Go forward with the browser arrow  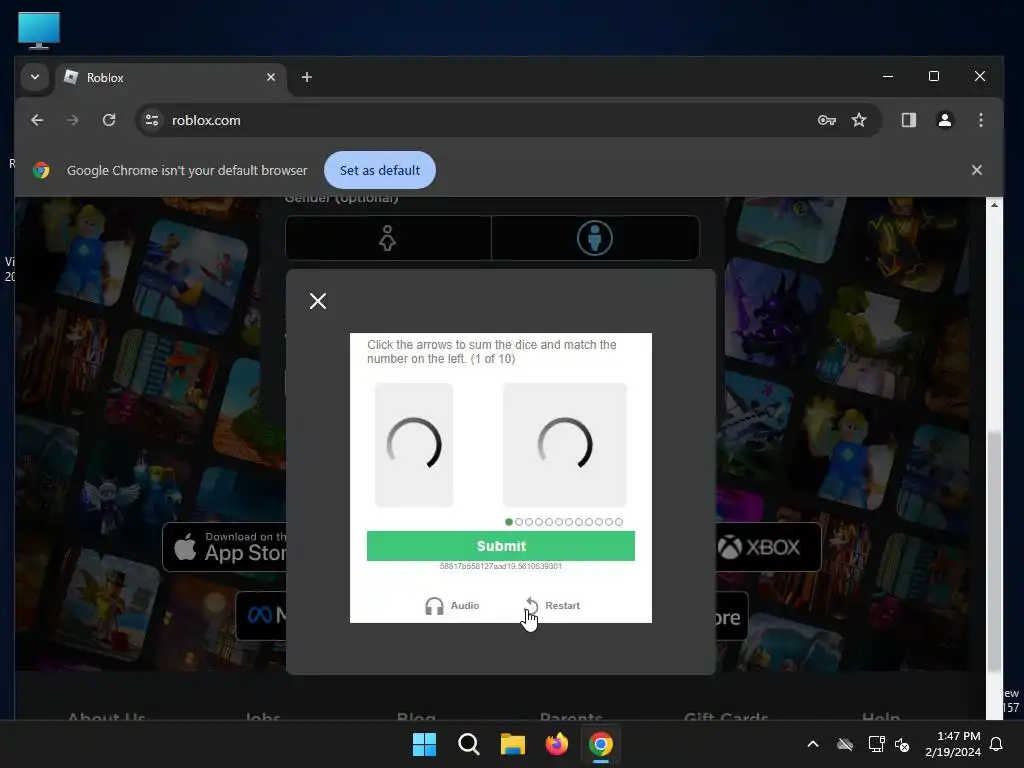pyautogui.click(x=72, y=120)
